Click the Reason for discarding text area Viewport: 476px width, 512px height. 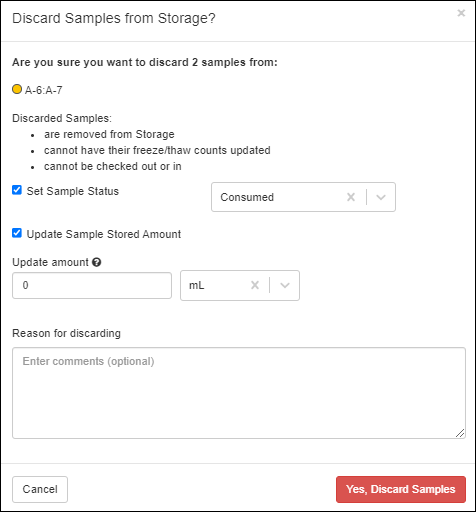click(239, 393)
